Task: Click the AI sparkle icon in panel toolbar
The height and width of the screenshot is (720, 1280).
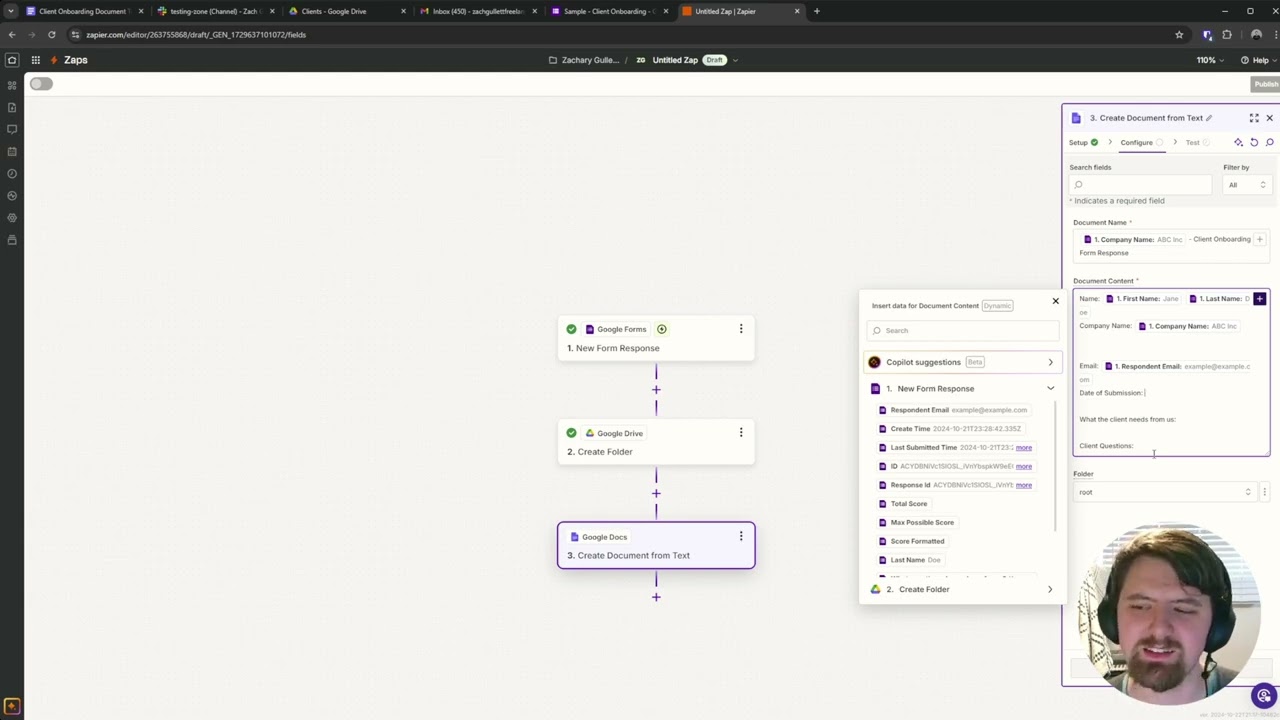Action: point(1238,142)
